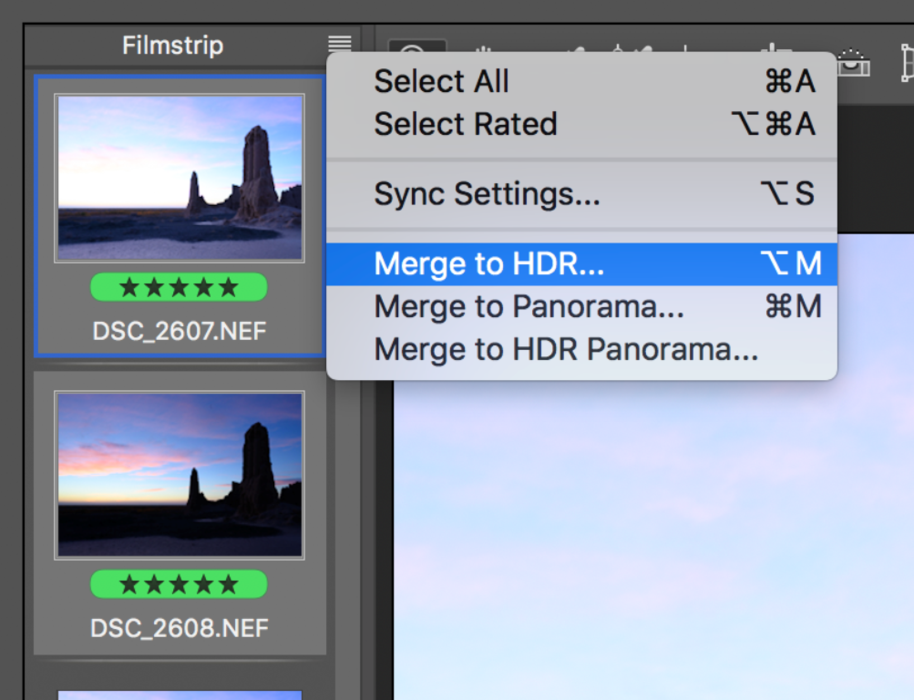Image resolution: width=914 pixels, height=700 pixels.
Task: Select the DSC_2607.NEF thumbnail image
Action: tap(180, 178)
